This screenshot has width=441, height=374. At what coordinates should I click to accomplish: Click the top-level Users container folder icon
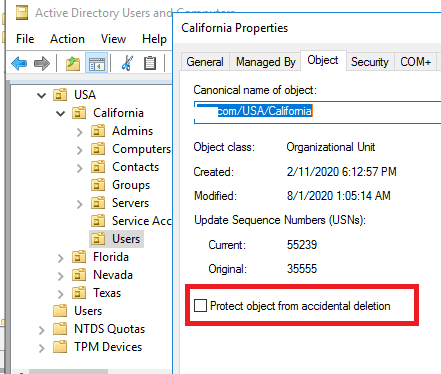click(60, 311)
